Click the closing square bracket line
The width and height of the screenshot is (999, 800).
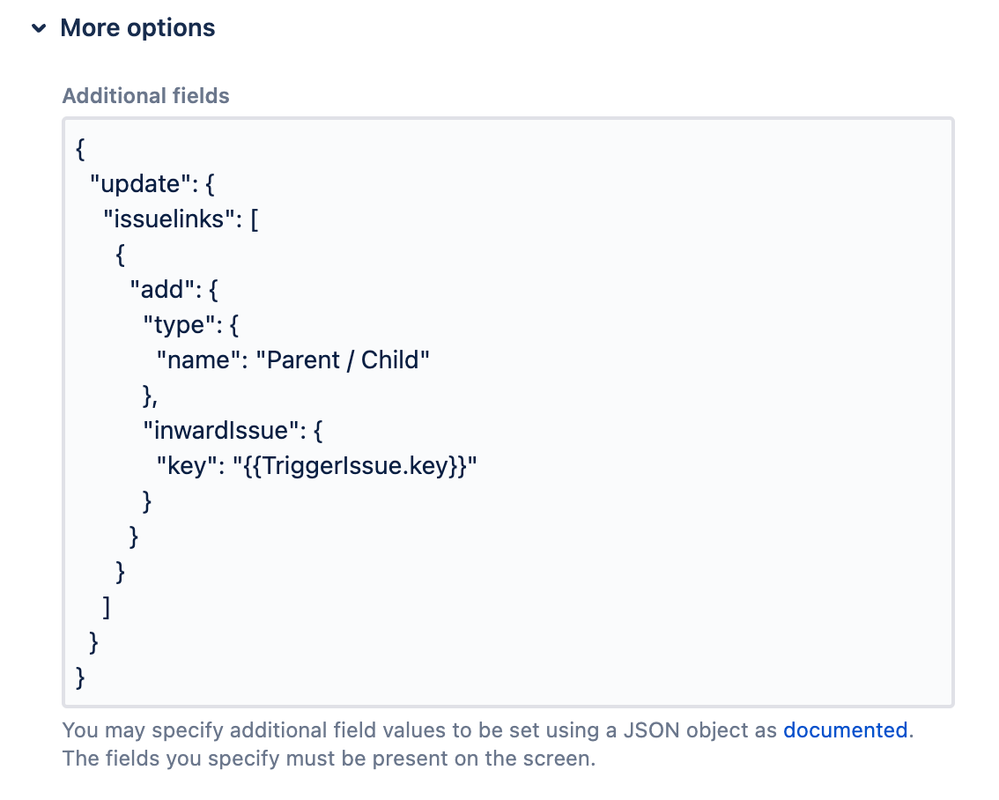pyautogui.click(x=107, y=606)
